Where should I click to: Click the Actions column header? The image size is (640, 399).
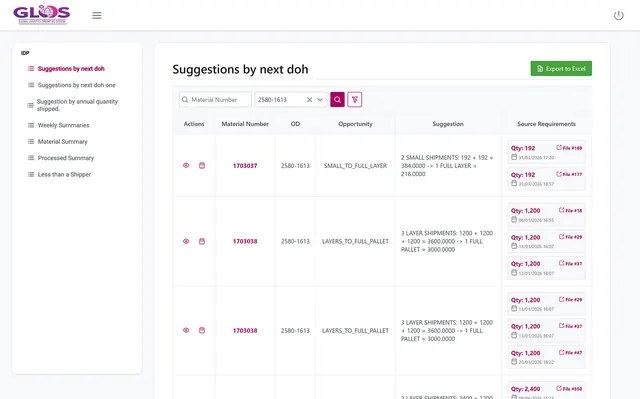194,124
